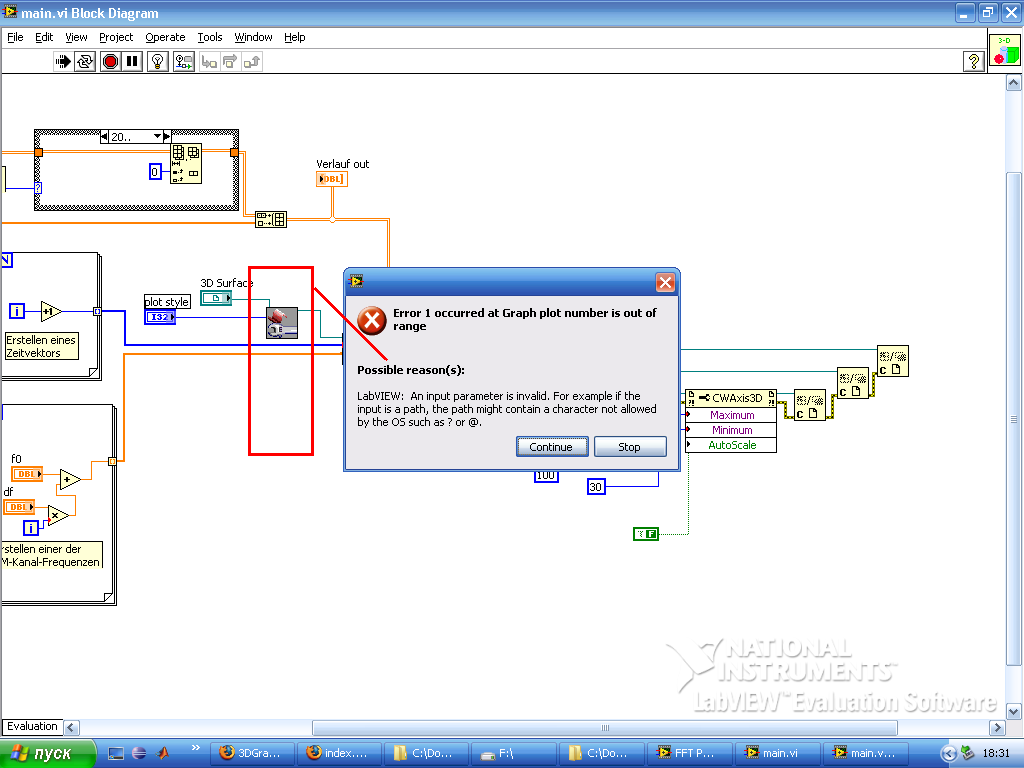
Task: Click the horizontal scrollbar right arrow
Action: (x=997, y=728)
